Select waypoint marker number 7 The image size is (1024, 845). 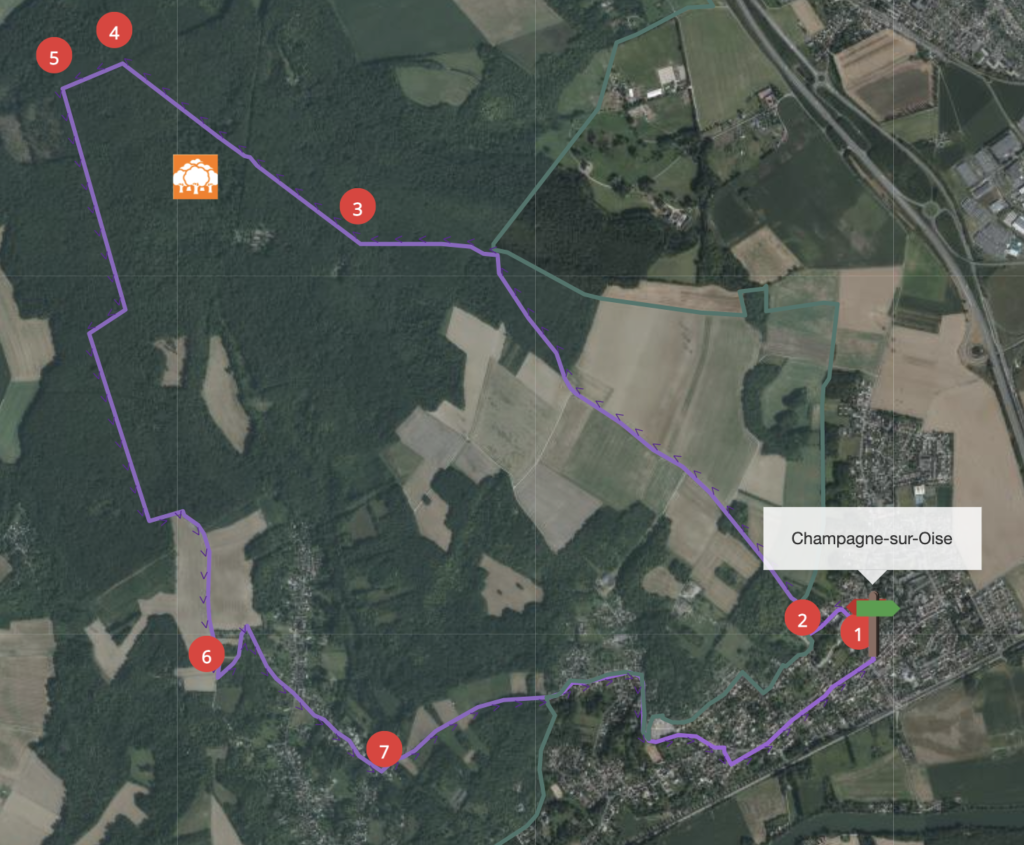tap(384, 750)
